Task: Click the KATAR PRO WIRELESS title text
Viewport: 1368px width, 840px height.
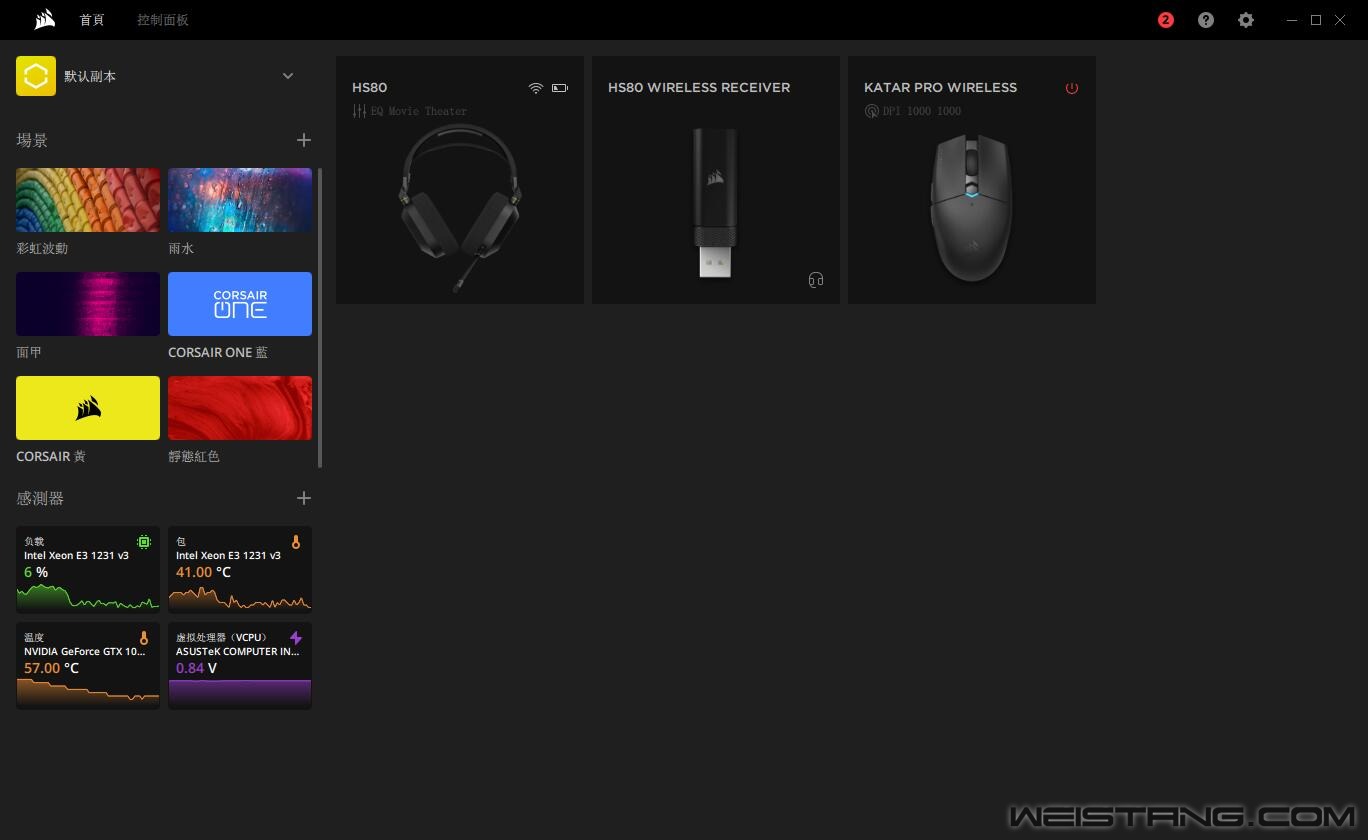Action: click(940, 88)
